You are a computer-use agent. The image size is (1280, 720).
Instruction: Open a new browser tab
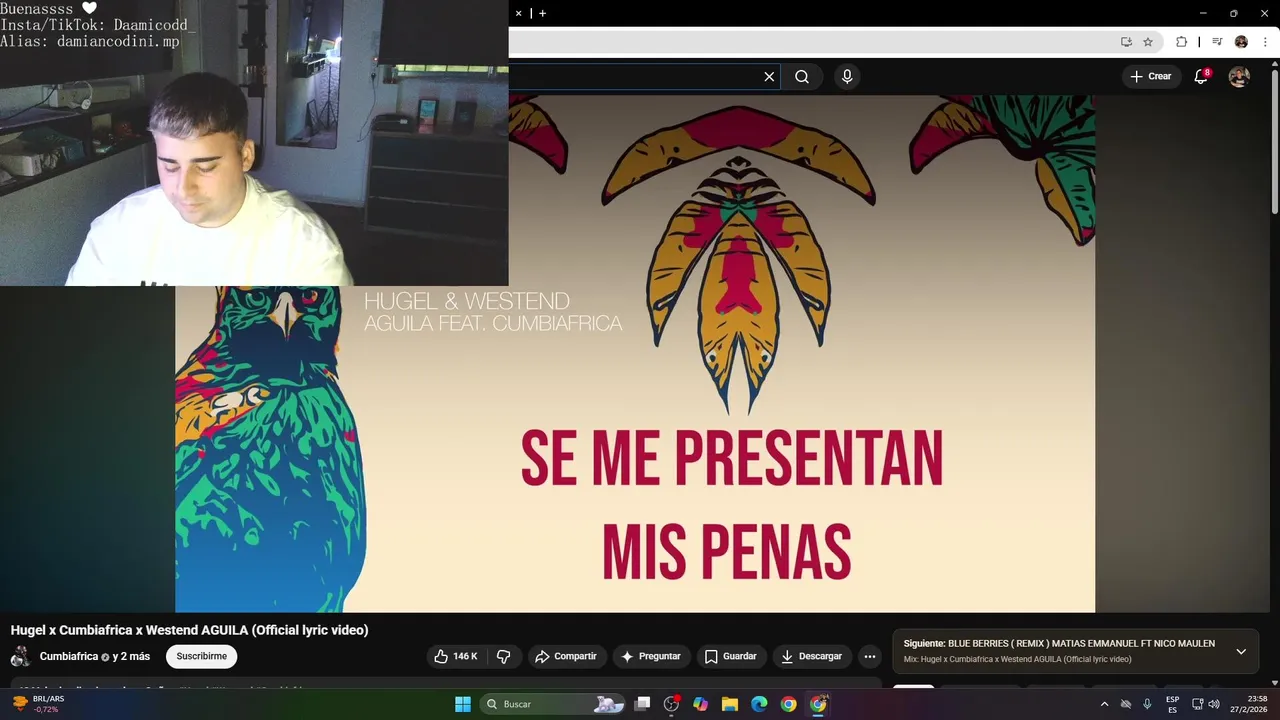click(542, 13)
